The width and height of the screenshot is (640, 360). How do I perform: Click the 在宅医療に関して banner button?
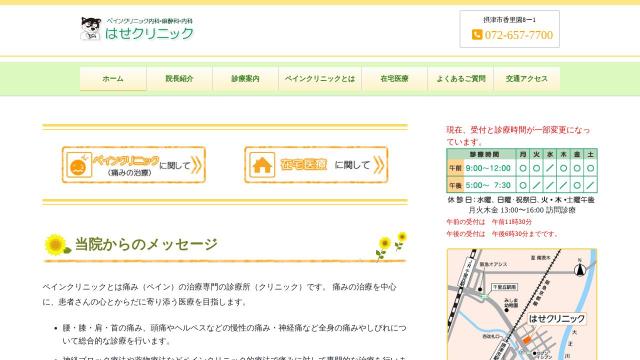pos(316,165)
